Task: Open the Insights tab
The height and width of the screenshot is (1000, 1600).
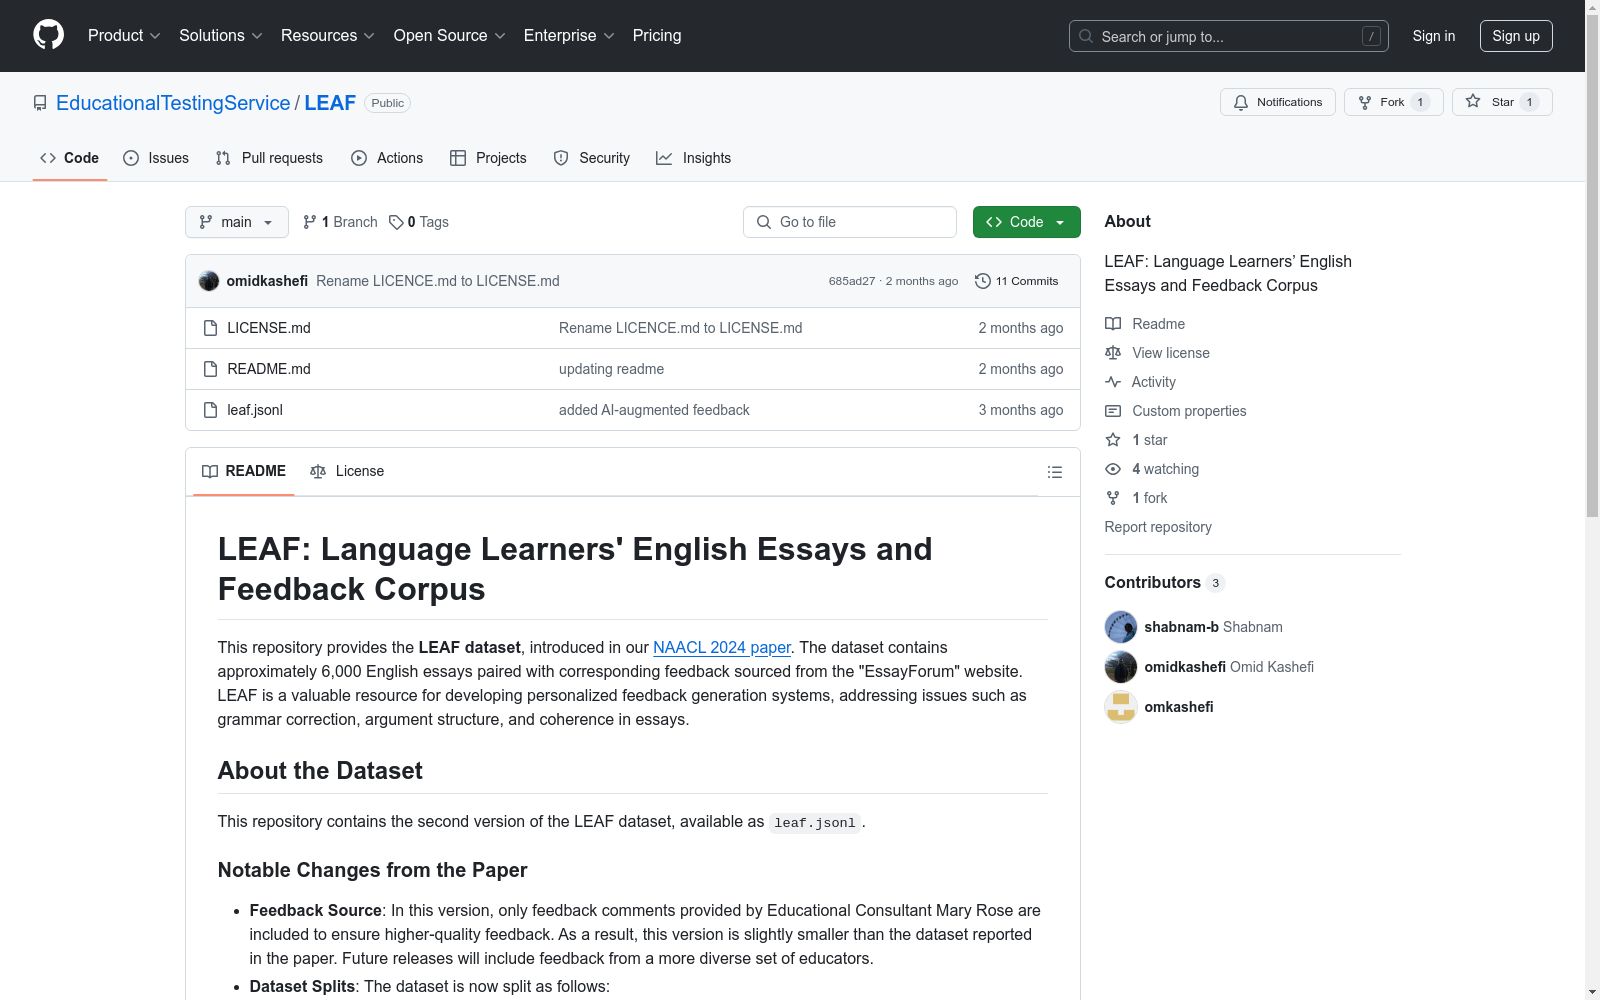Action: 693,158
